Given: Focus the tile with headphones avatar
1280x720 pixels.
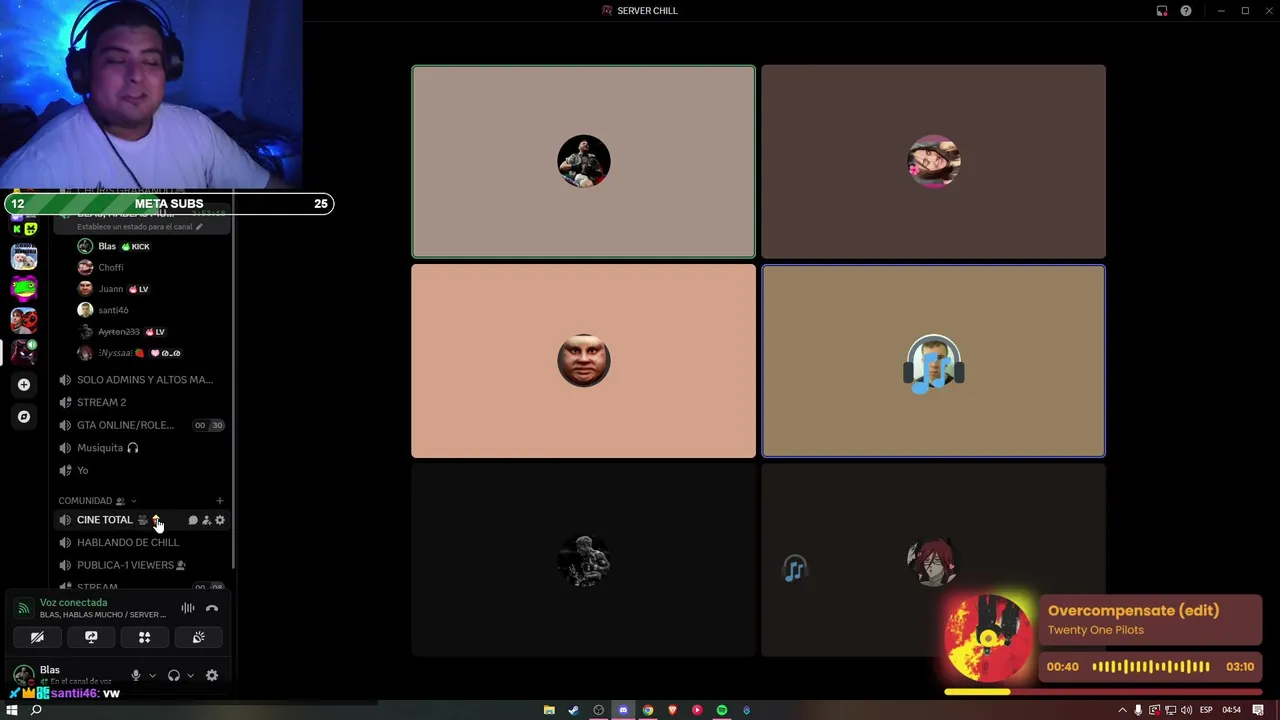Looking at the screenshot, I should (x=934, y=361).
